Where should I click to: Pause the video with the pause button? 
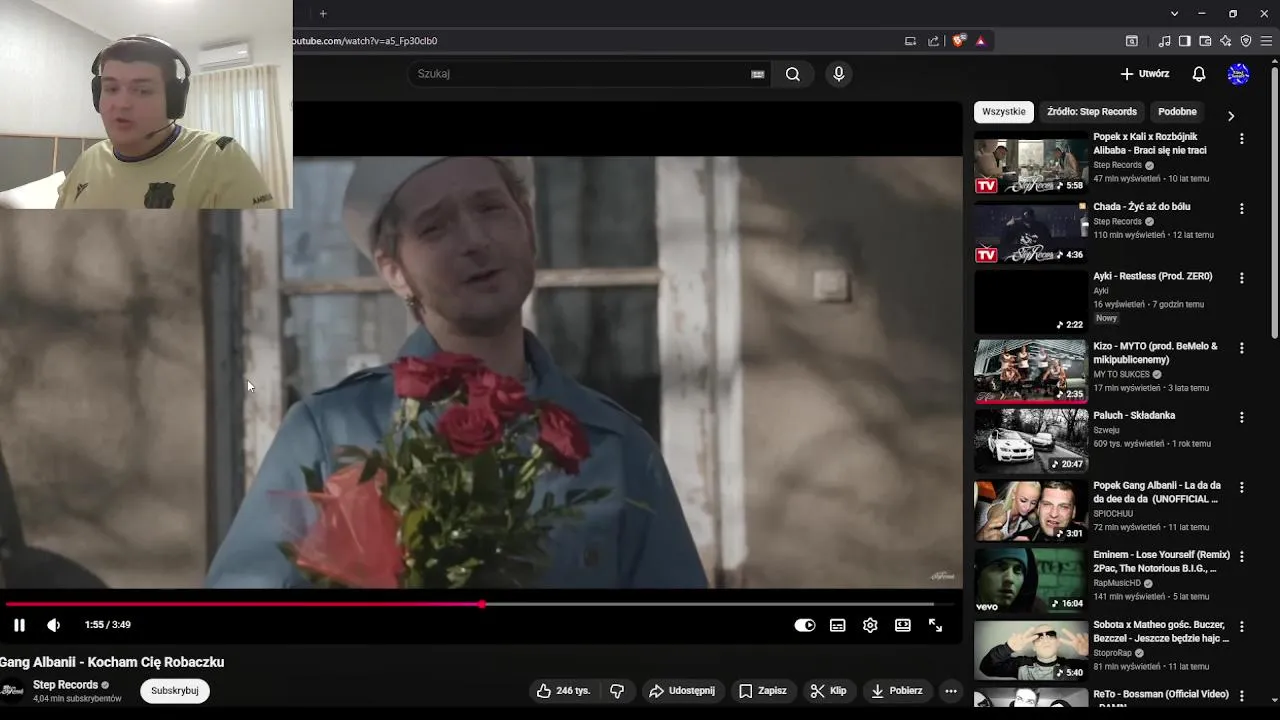tap(19, 625)
